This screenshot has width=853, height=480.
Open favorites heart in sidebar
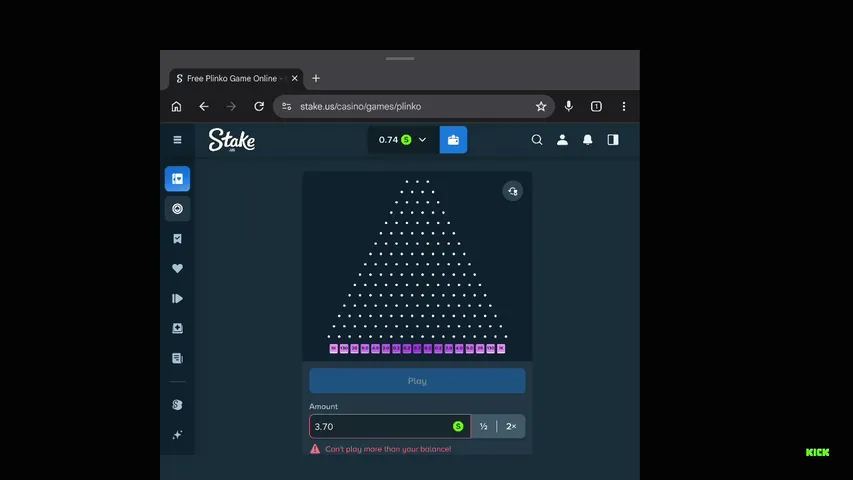click(x=177, y=268)
